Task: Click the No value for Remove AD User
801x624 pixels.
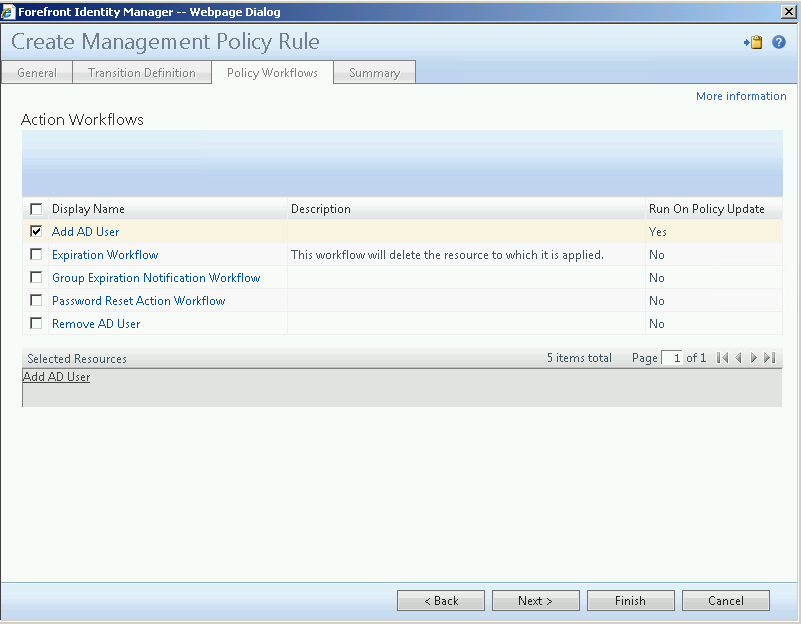Action: [x=656, y=324]
